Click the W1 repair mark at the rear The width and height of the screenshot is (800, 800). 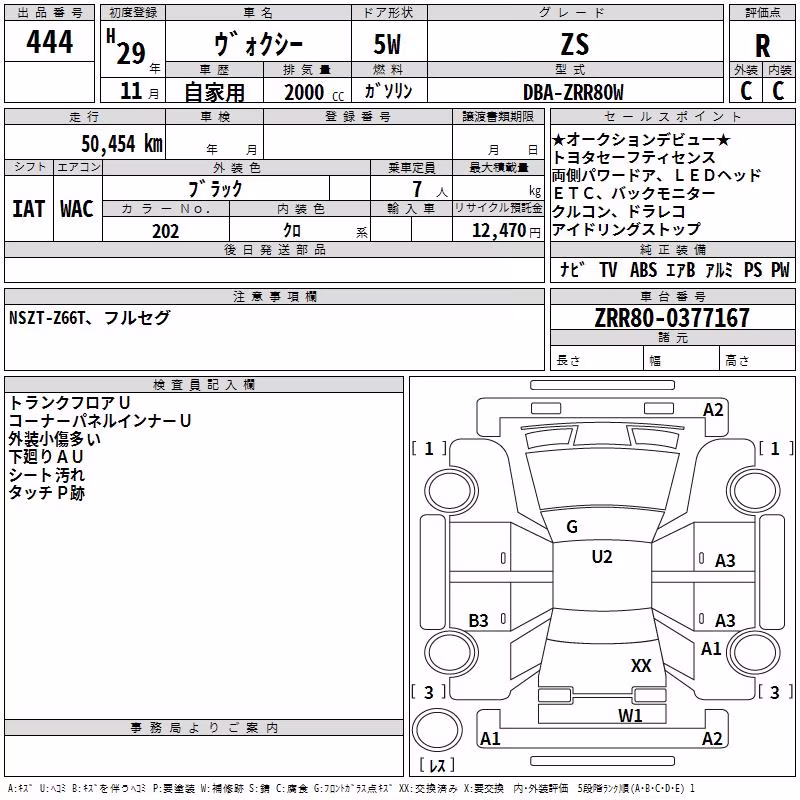[630, 716]
